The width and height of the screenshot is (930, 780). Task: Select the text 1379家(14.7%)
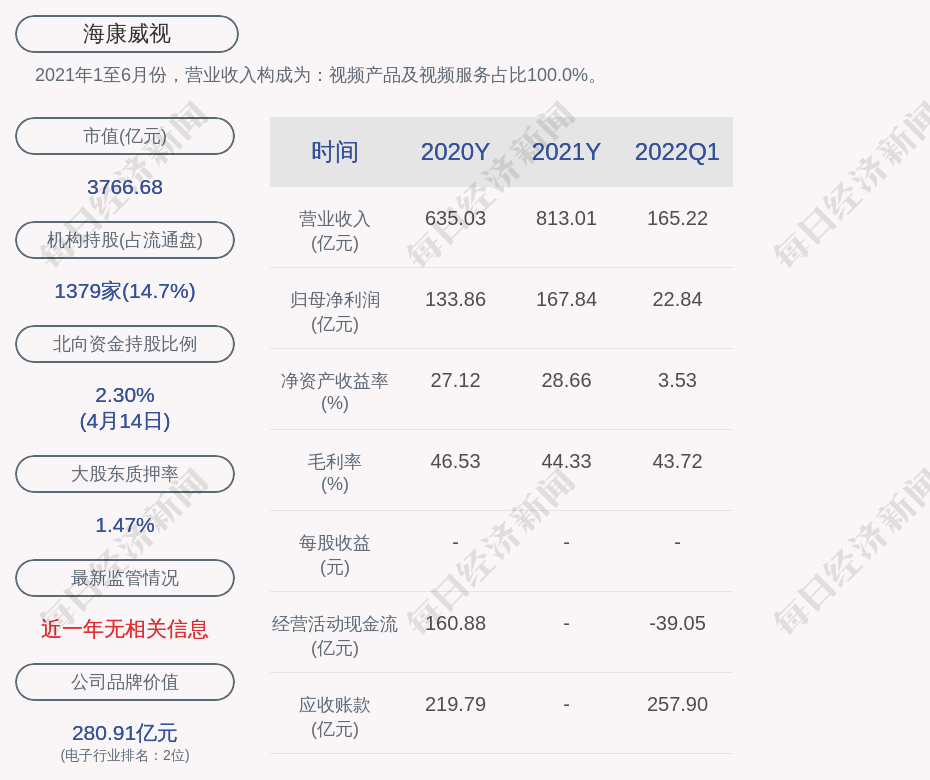(x=125, y=291)
